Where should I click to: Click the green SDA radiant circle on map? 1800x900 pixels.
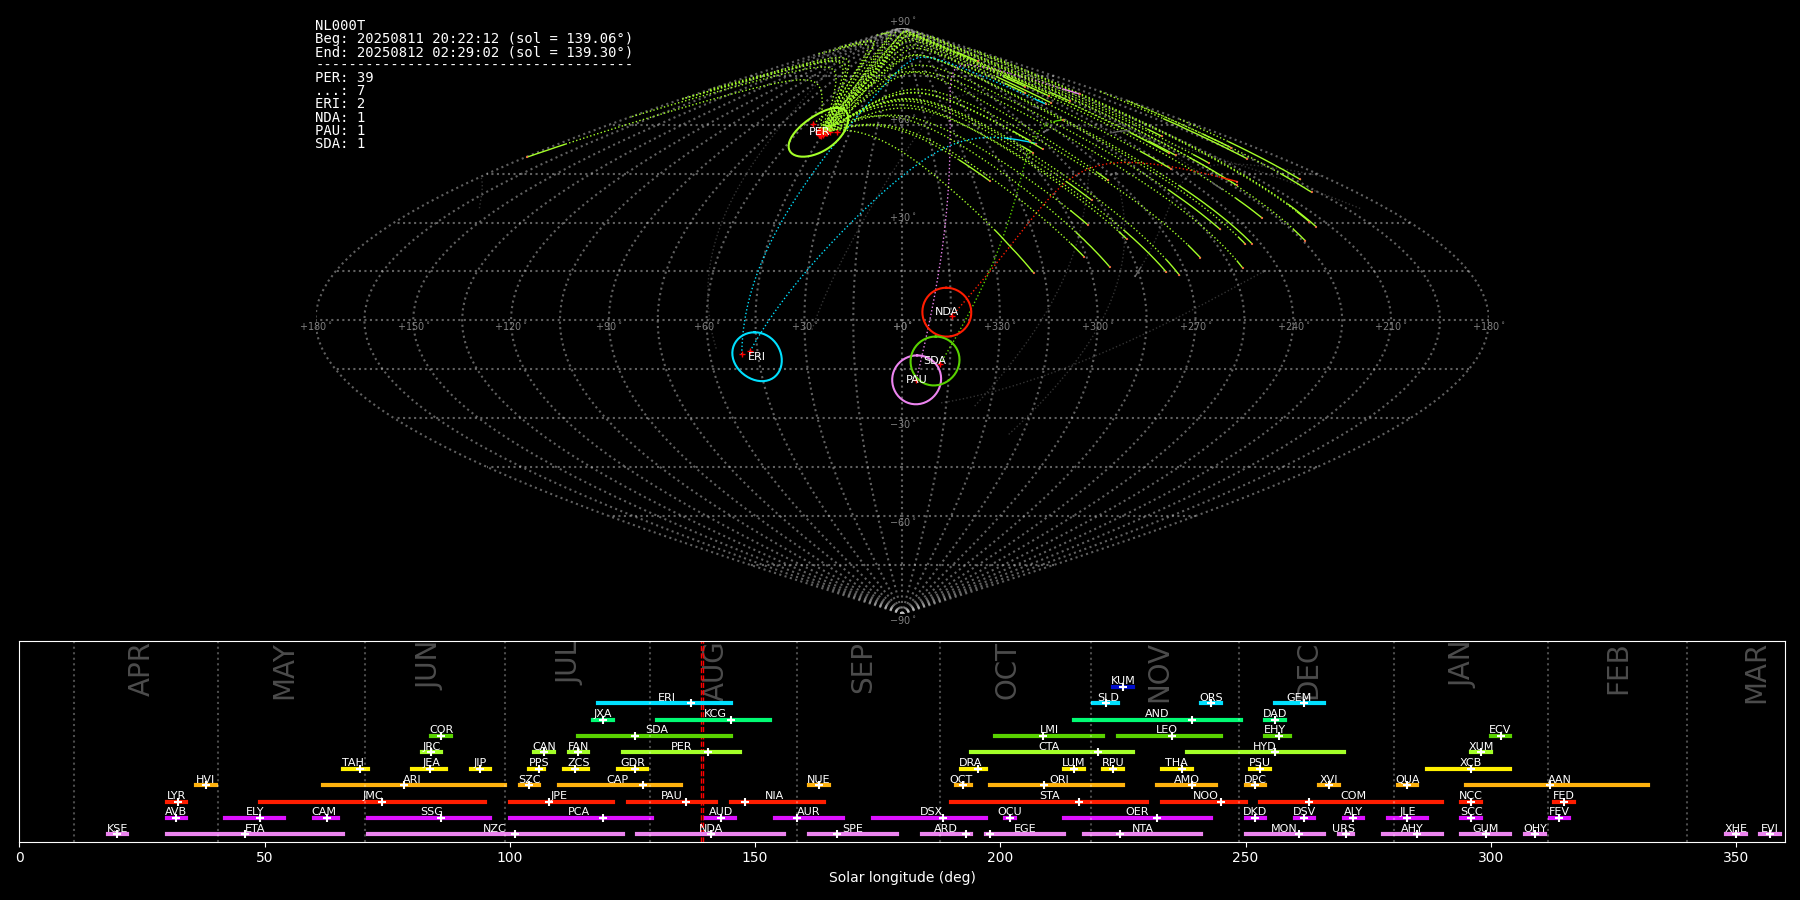click(x=935, y=361)
